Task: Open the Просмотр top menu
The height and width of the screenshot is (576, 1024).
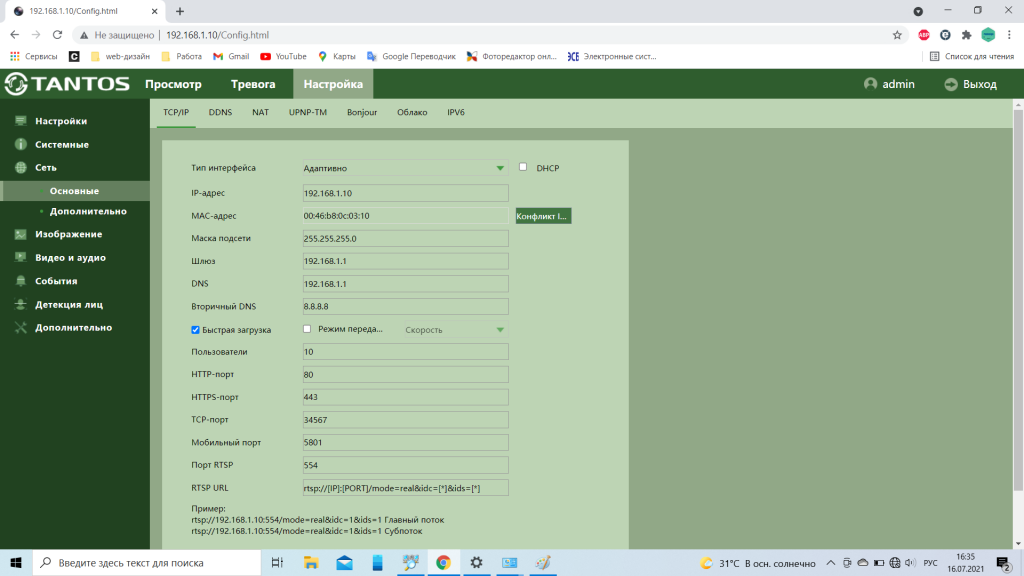Action: tap(173, 84)
